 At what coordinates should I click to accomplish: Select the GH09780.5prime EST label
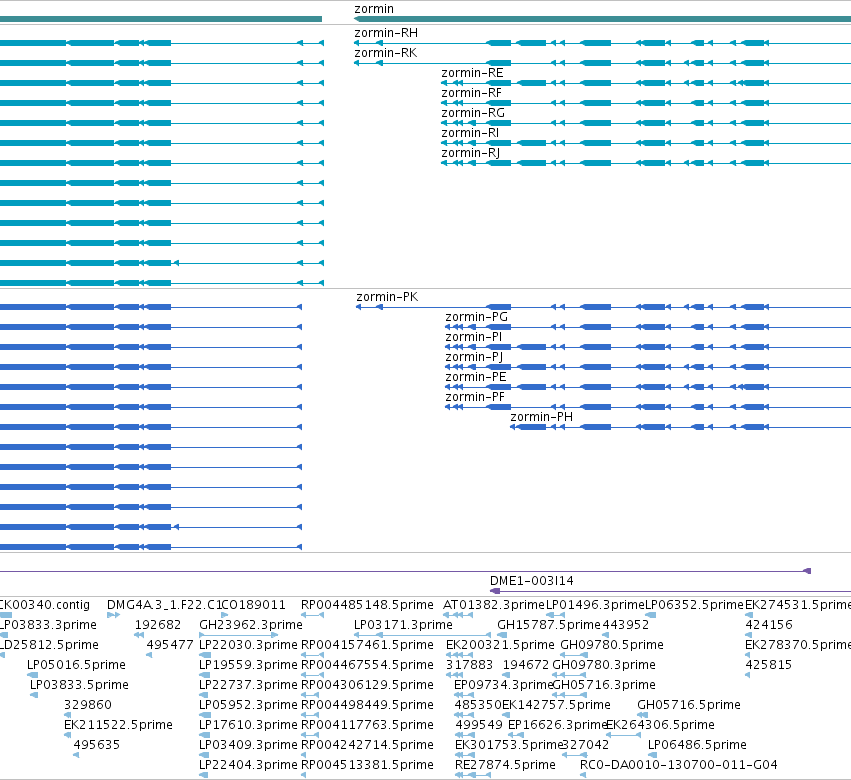[x=612, y=645]
